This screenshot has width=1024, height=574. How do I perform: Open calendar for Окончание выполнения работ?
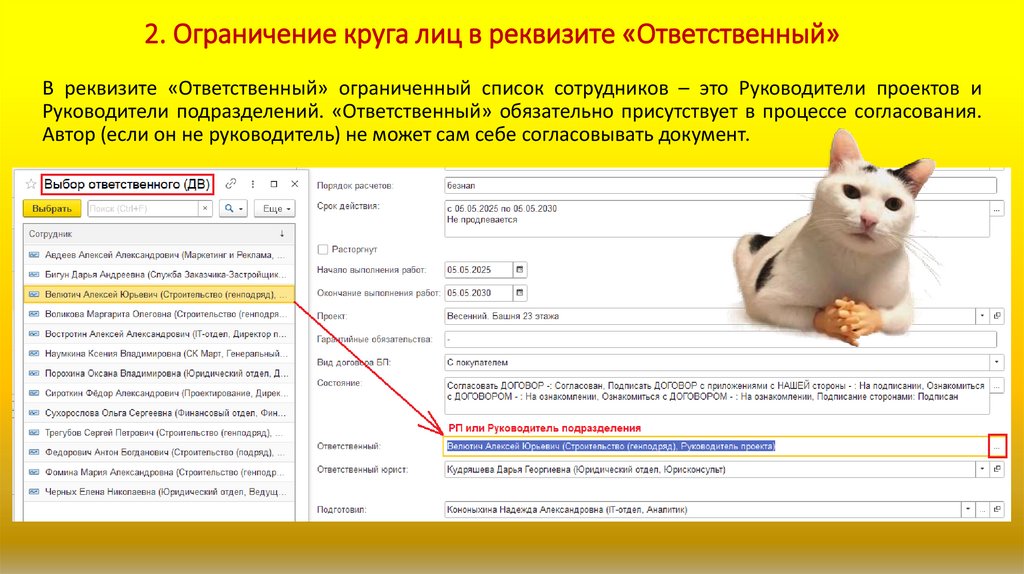520,293
